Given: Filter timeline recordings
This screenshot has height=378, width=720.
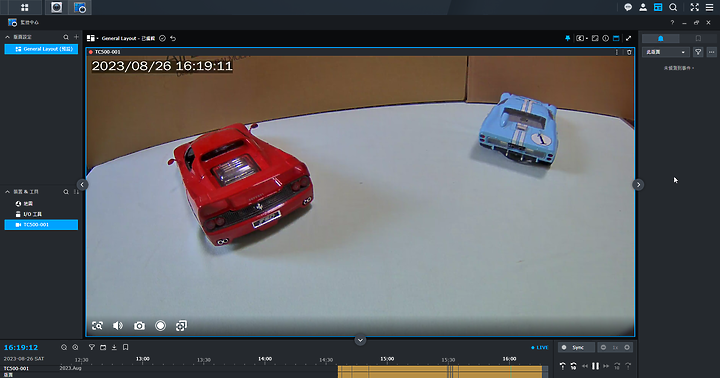Looking at the screenshot, I should tap(91, 348).
